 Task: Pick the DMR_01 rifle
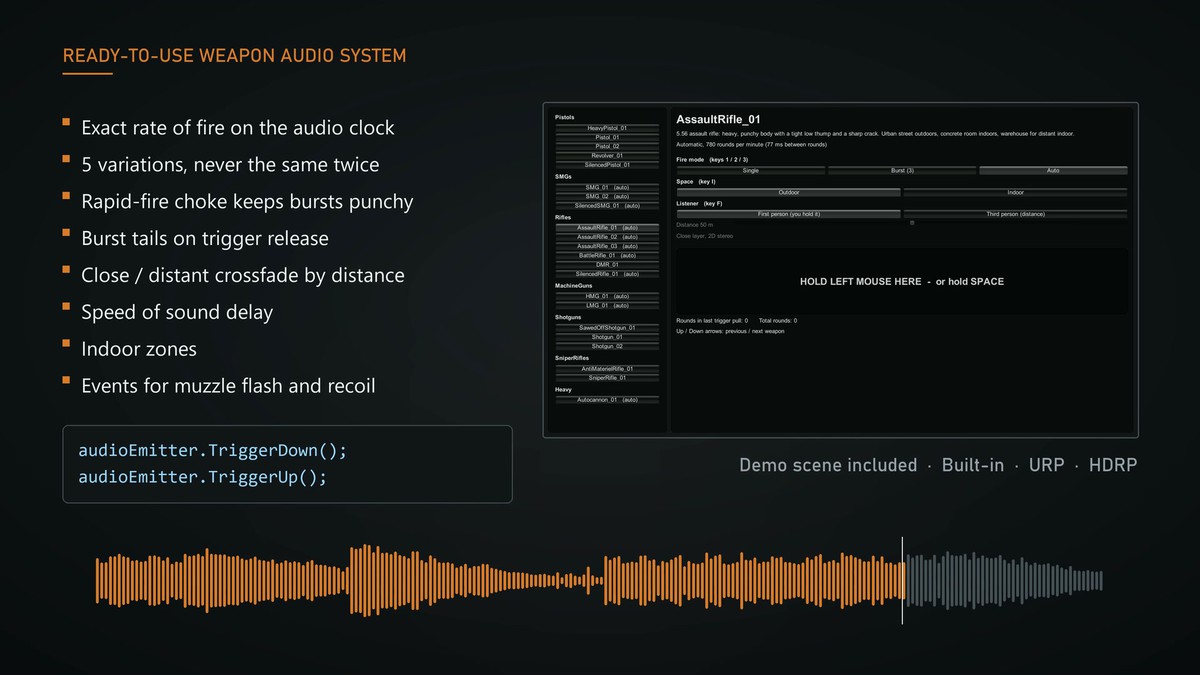click(x=607, y=264)
